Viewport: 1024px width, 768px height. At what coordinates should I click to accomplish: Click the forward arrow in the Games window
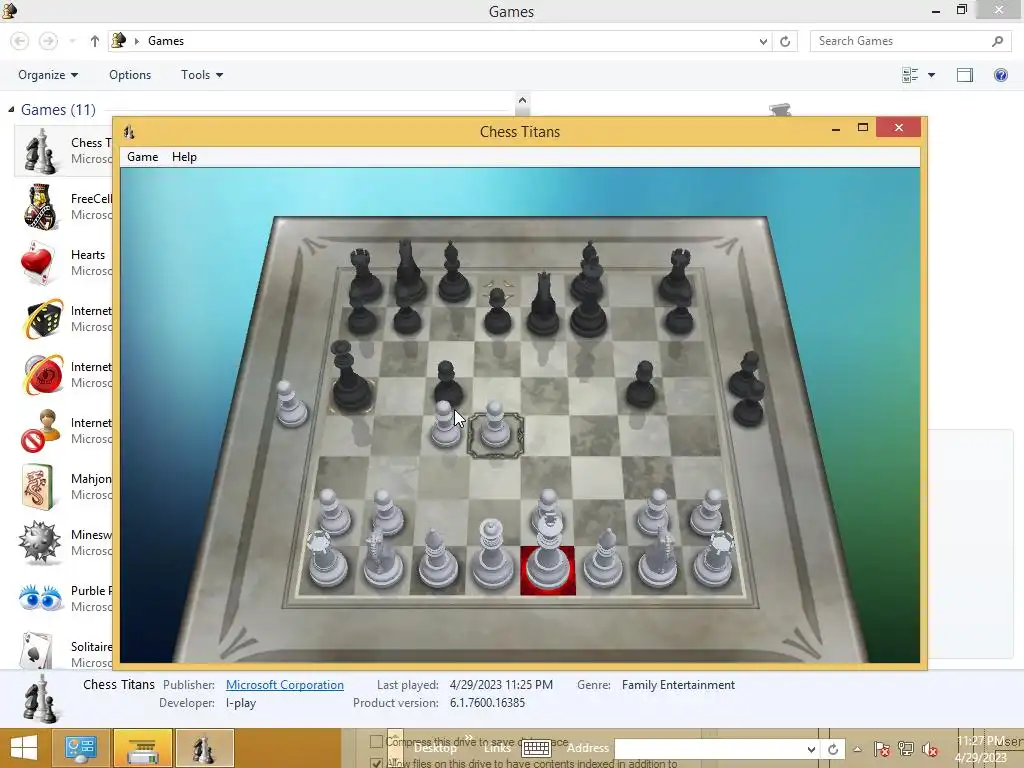48,41
